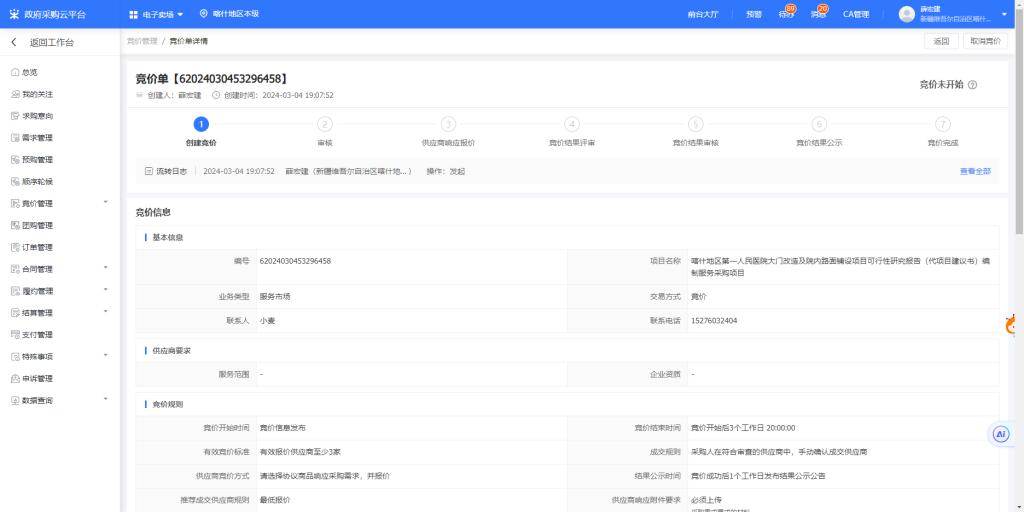Click the user name in header
The height and width of the screenshot is (512, 1024).
(x=929, y=9)
